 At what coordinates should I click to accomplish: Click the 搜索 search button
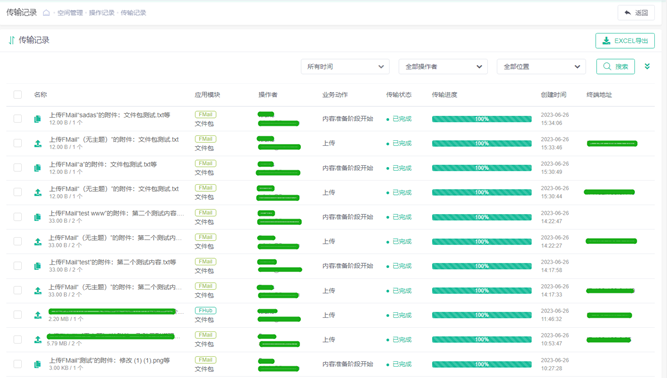[615, 66]
